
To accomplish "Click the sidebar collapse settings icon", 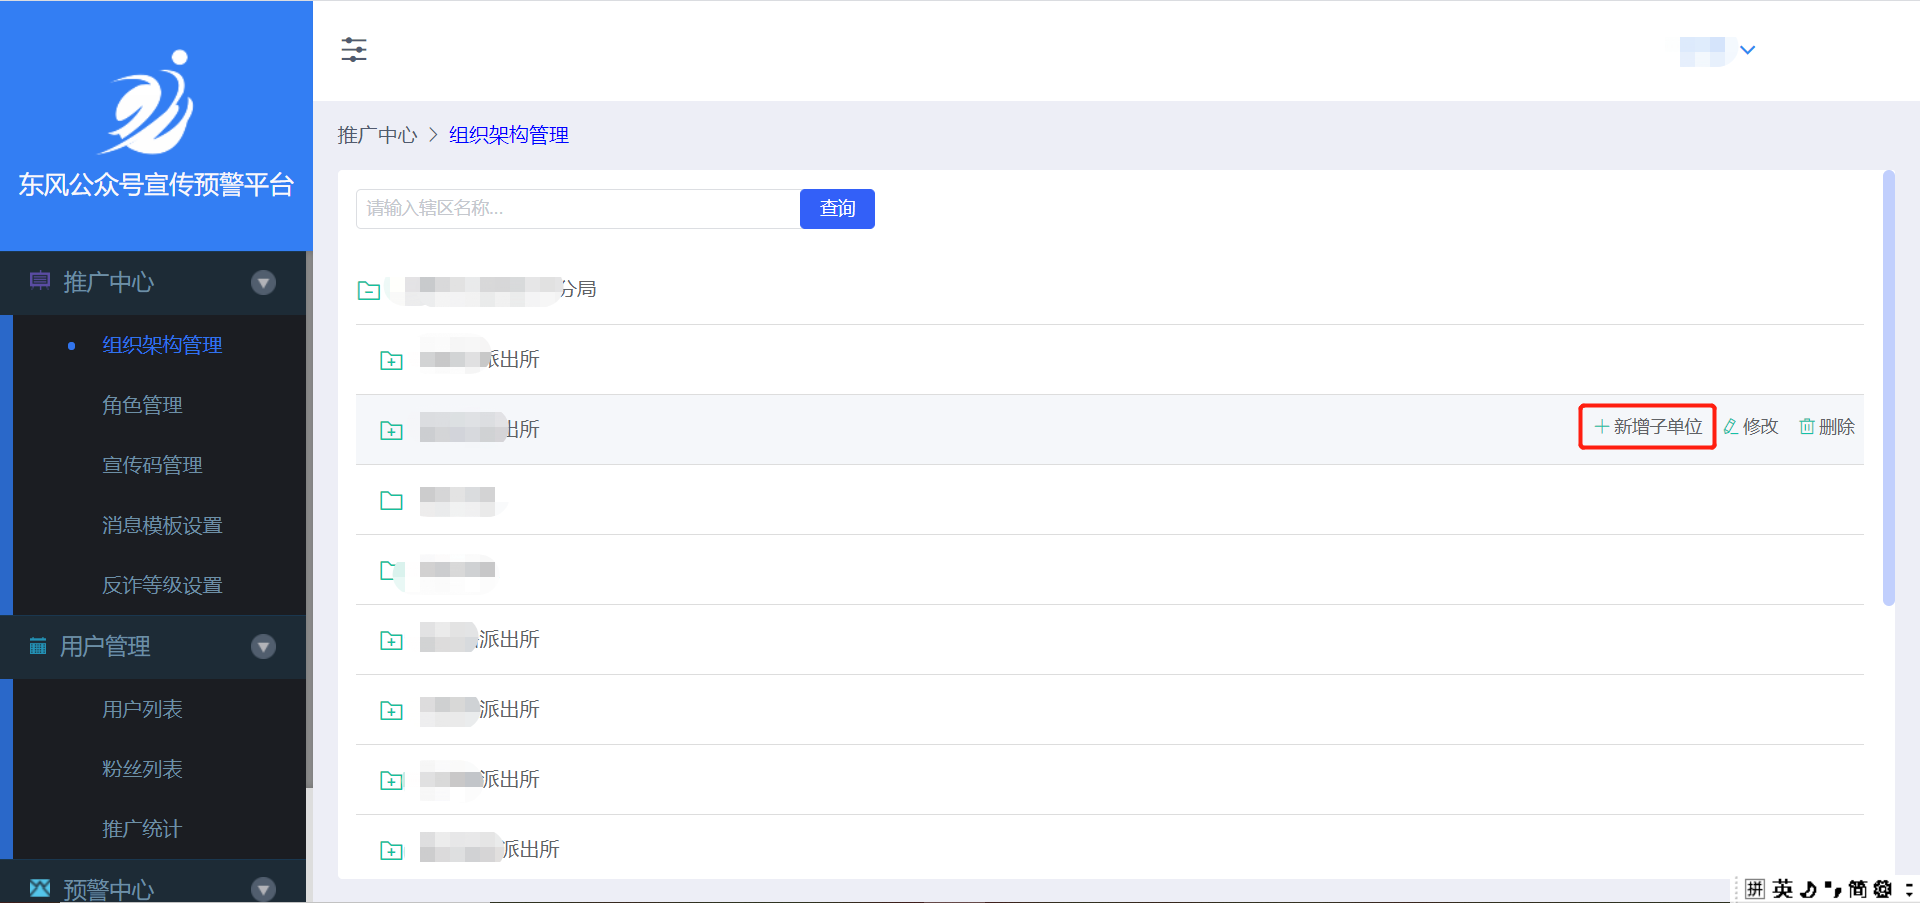I will [354, 50].
